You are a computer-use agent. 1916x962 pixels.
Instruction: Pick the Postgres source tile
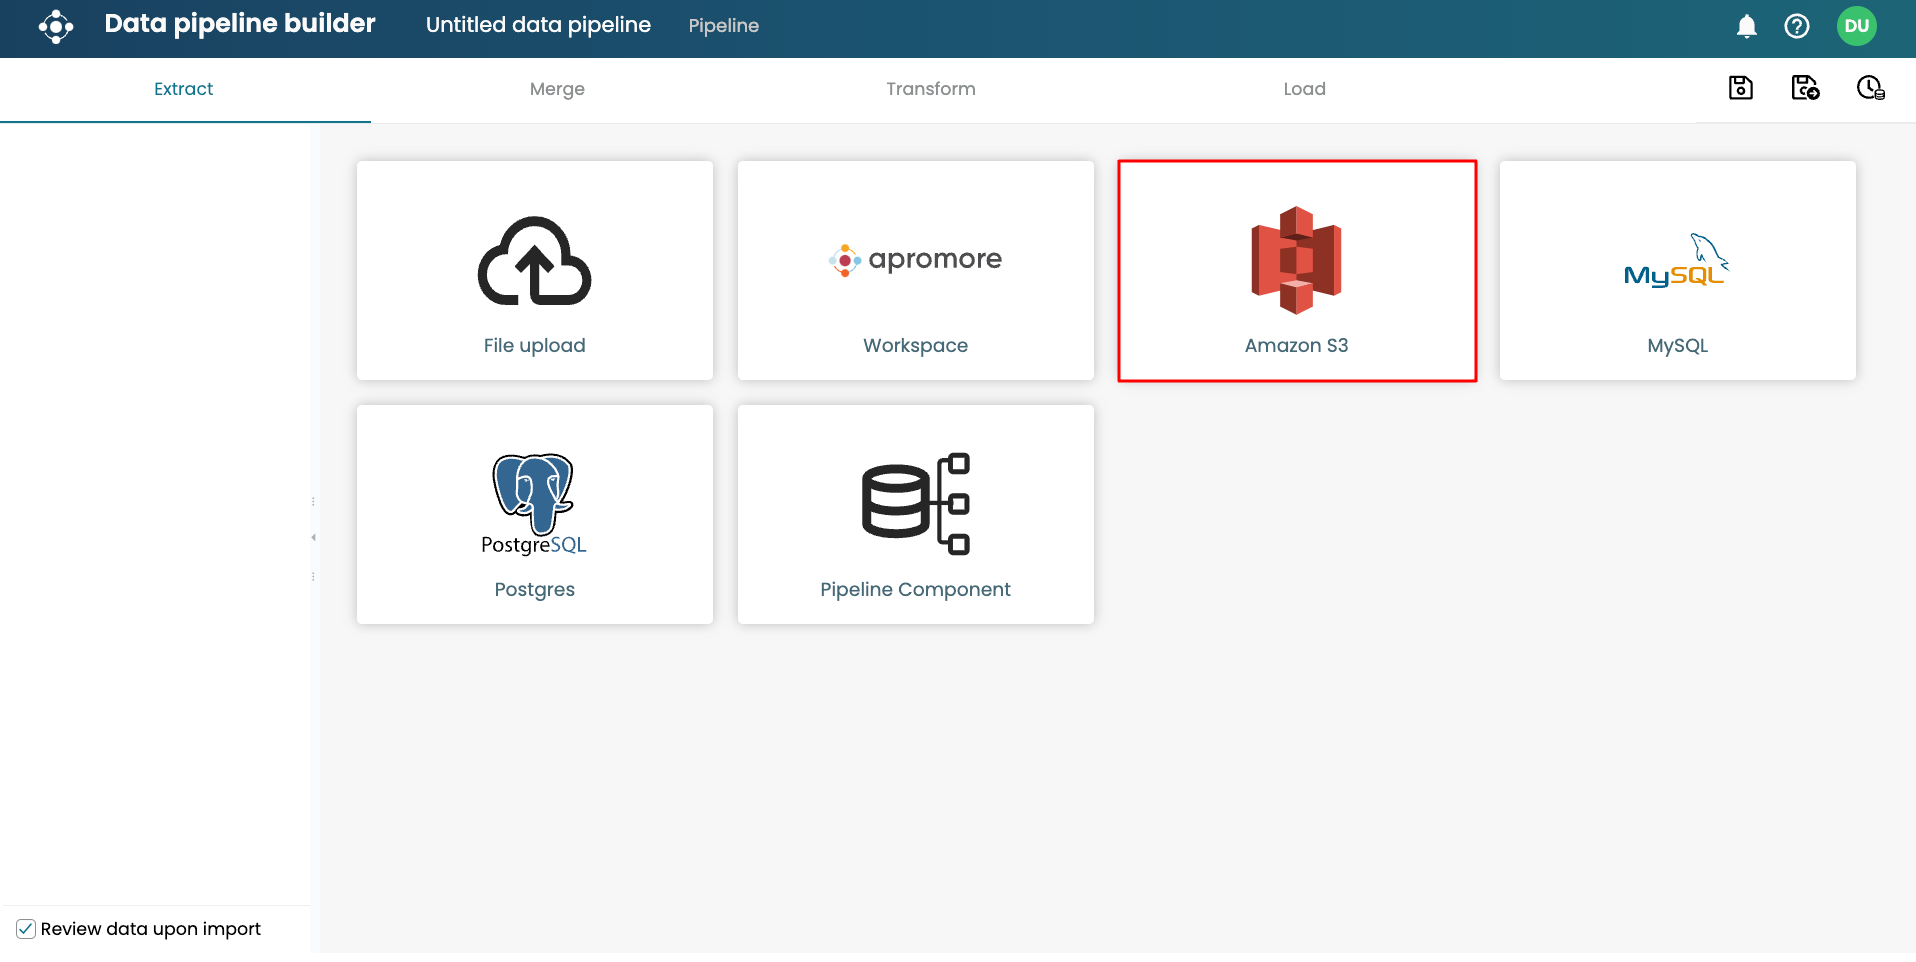(534, 514)
